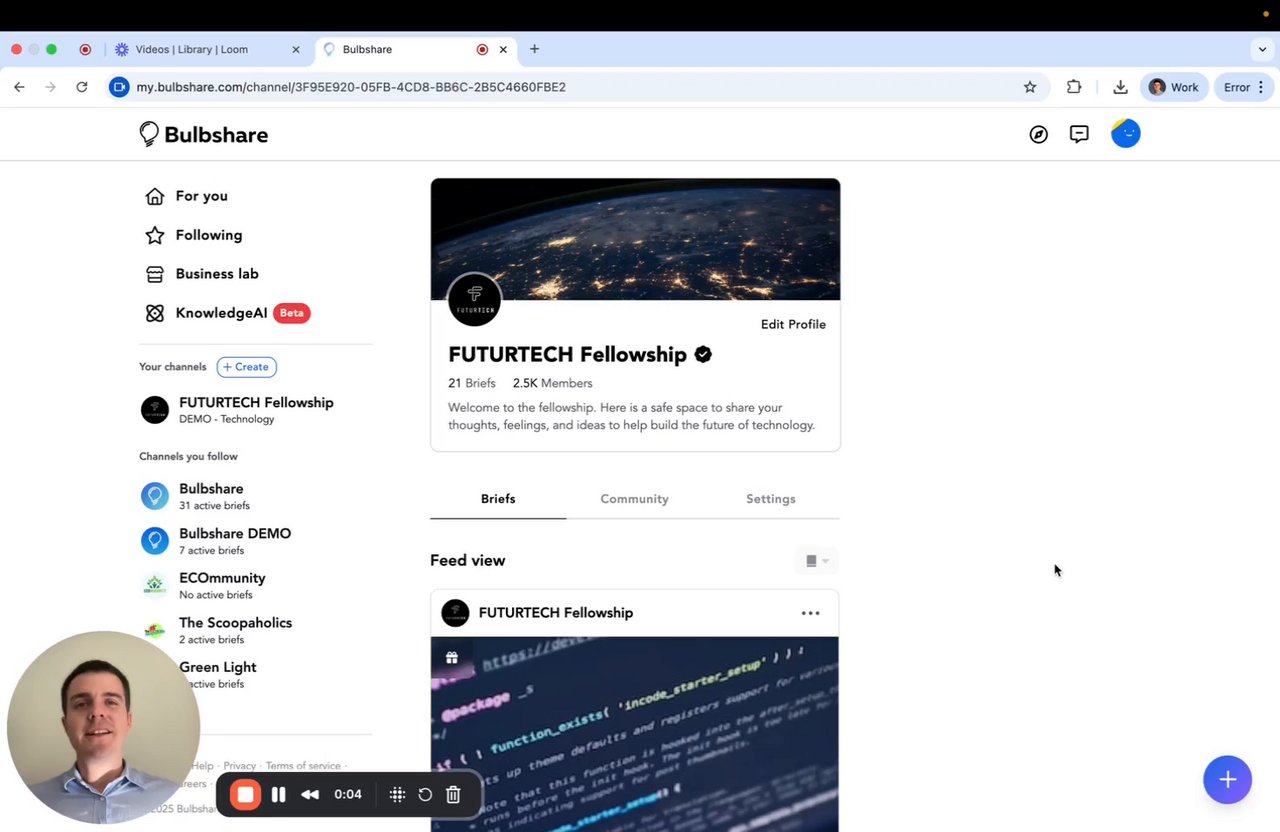Screen dimensions: 1280x832
Task: Open the three-dots menu on FUTURTECH post
Action: click(810, 613)
